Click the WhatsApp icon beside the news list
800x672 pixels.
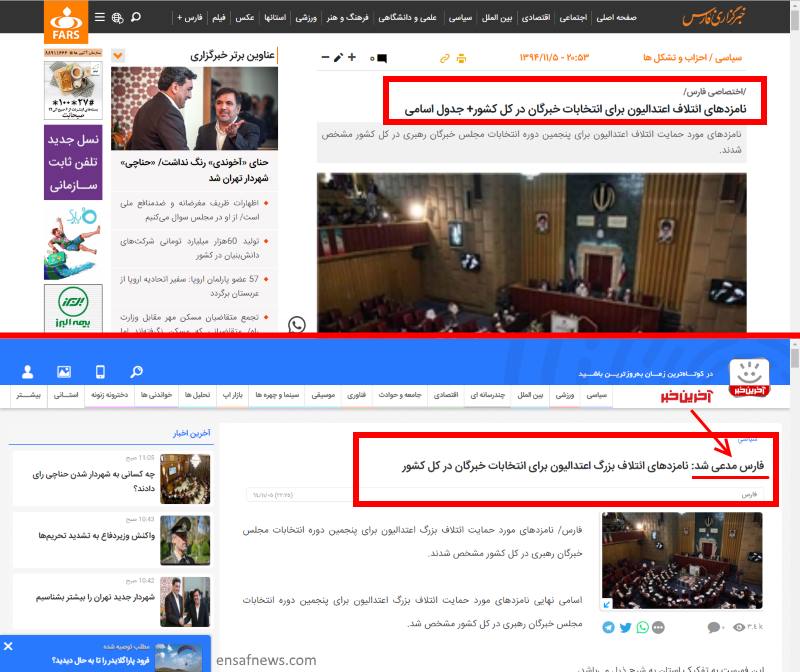coord(297,325)
